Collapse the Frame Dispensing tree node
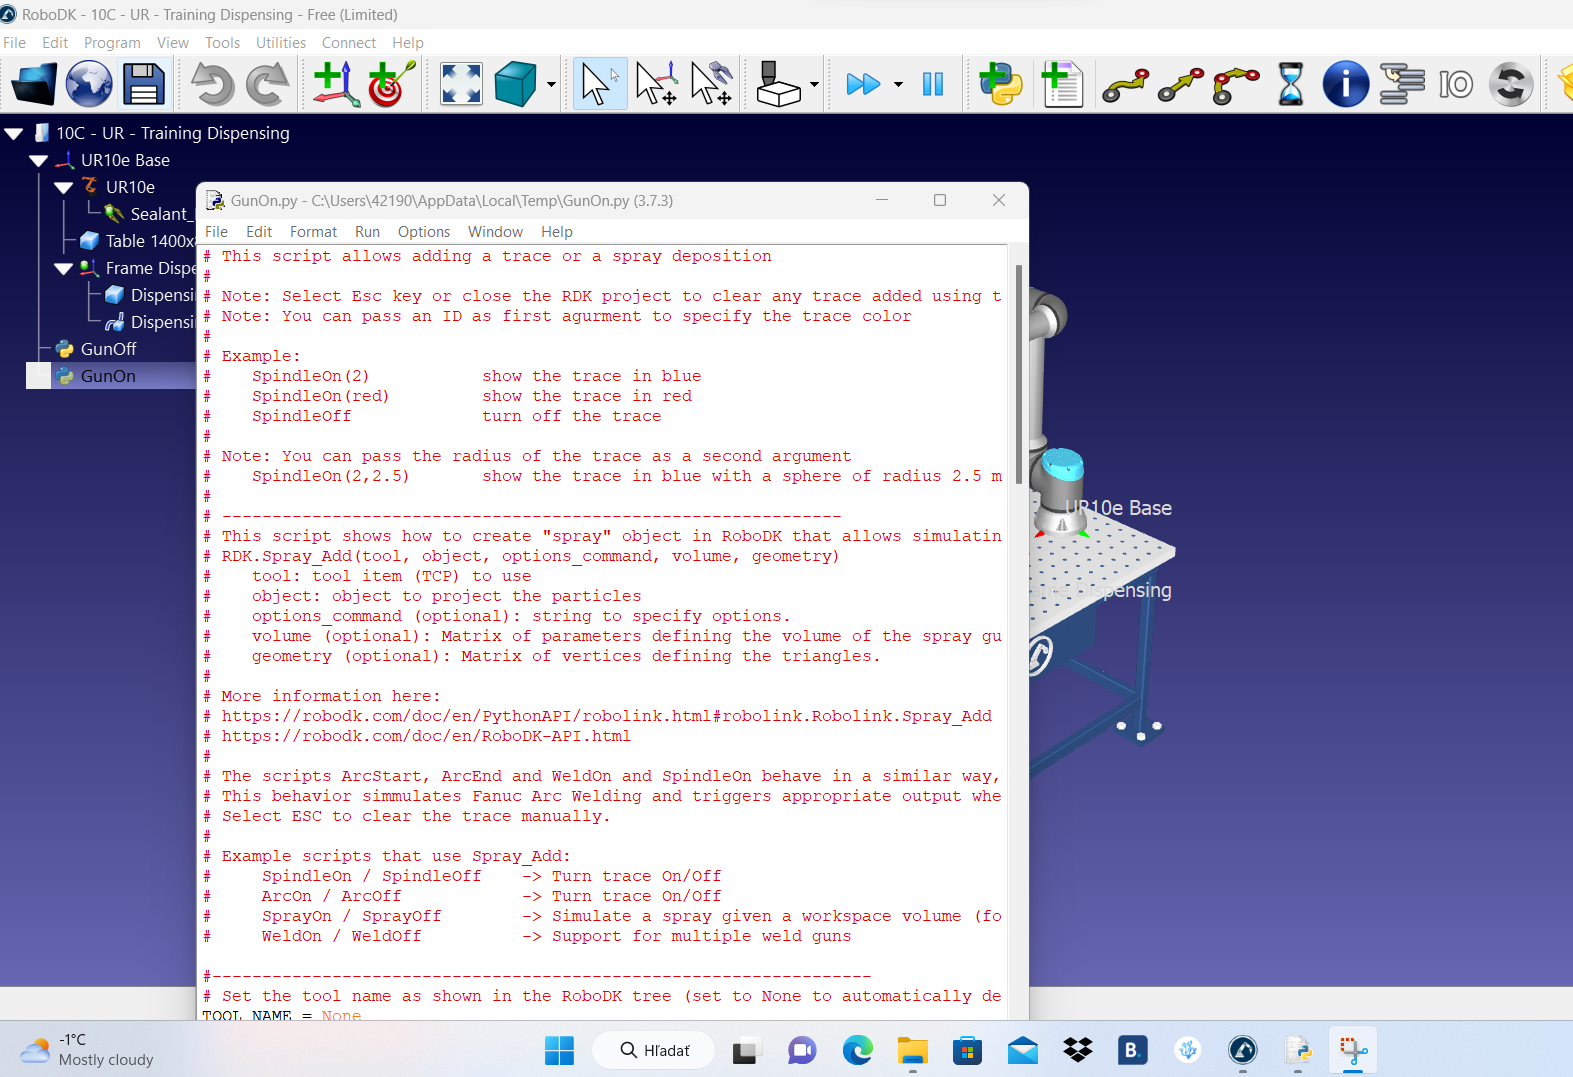The height and width of the screenshot is (1077, 1573). pyautogui.click(x=64, y=268)
